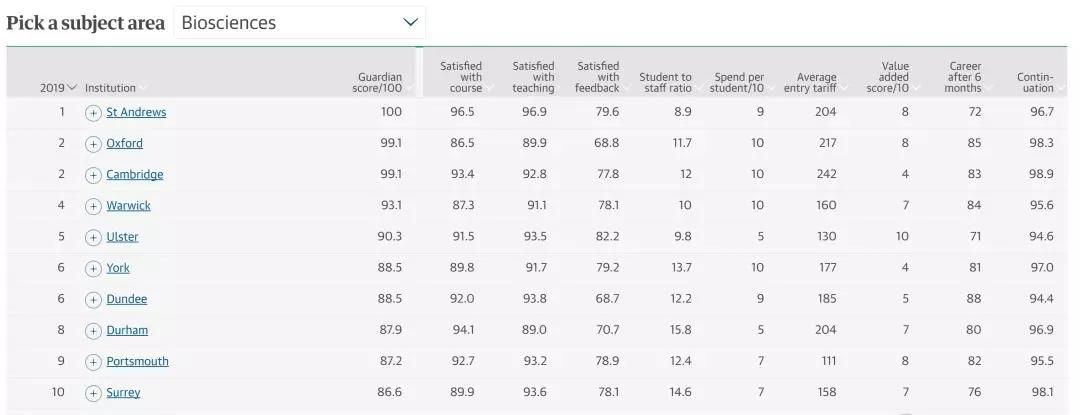Screen dimensions: 1080x415
Task: Open the 2019 year ranking dropdown
Action: pos(58,88)
